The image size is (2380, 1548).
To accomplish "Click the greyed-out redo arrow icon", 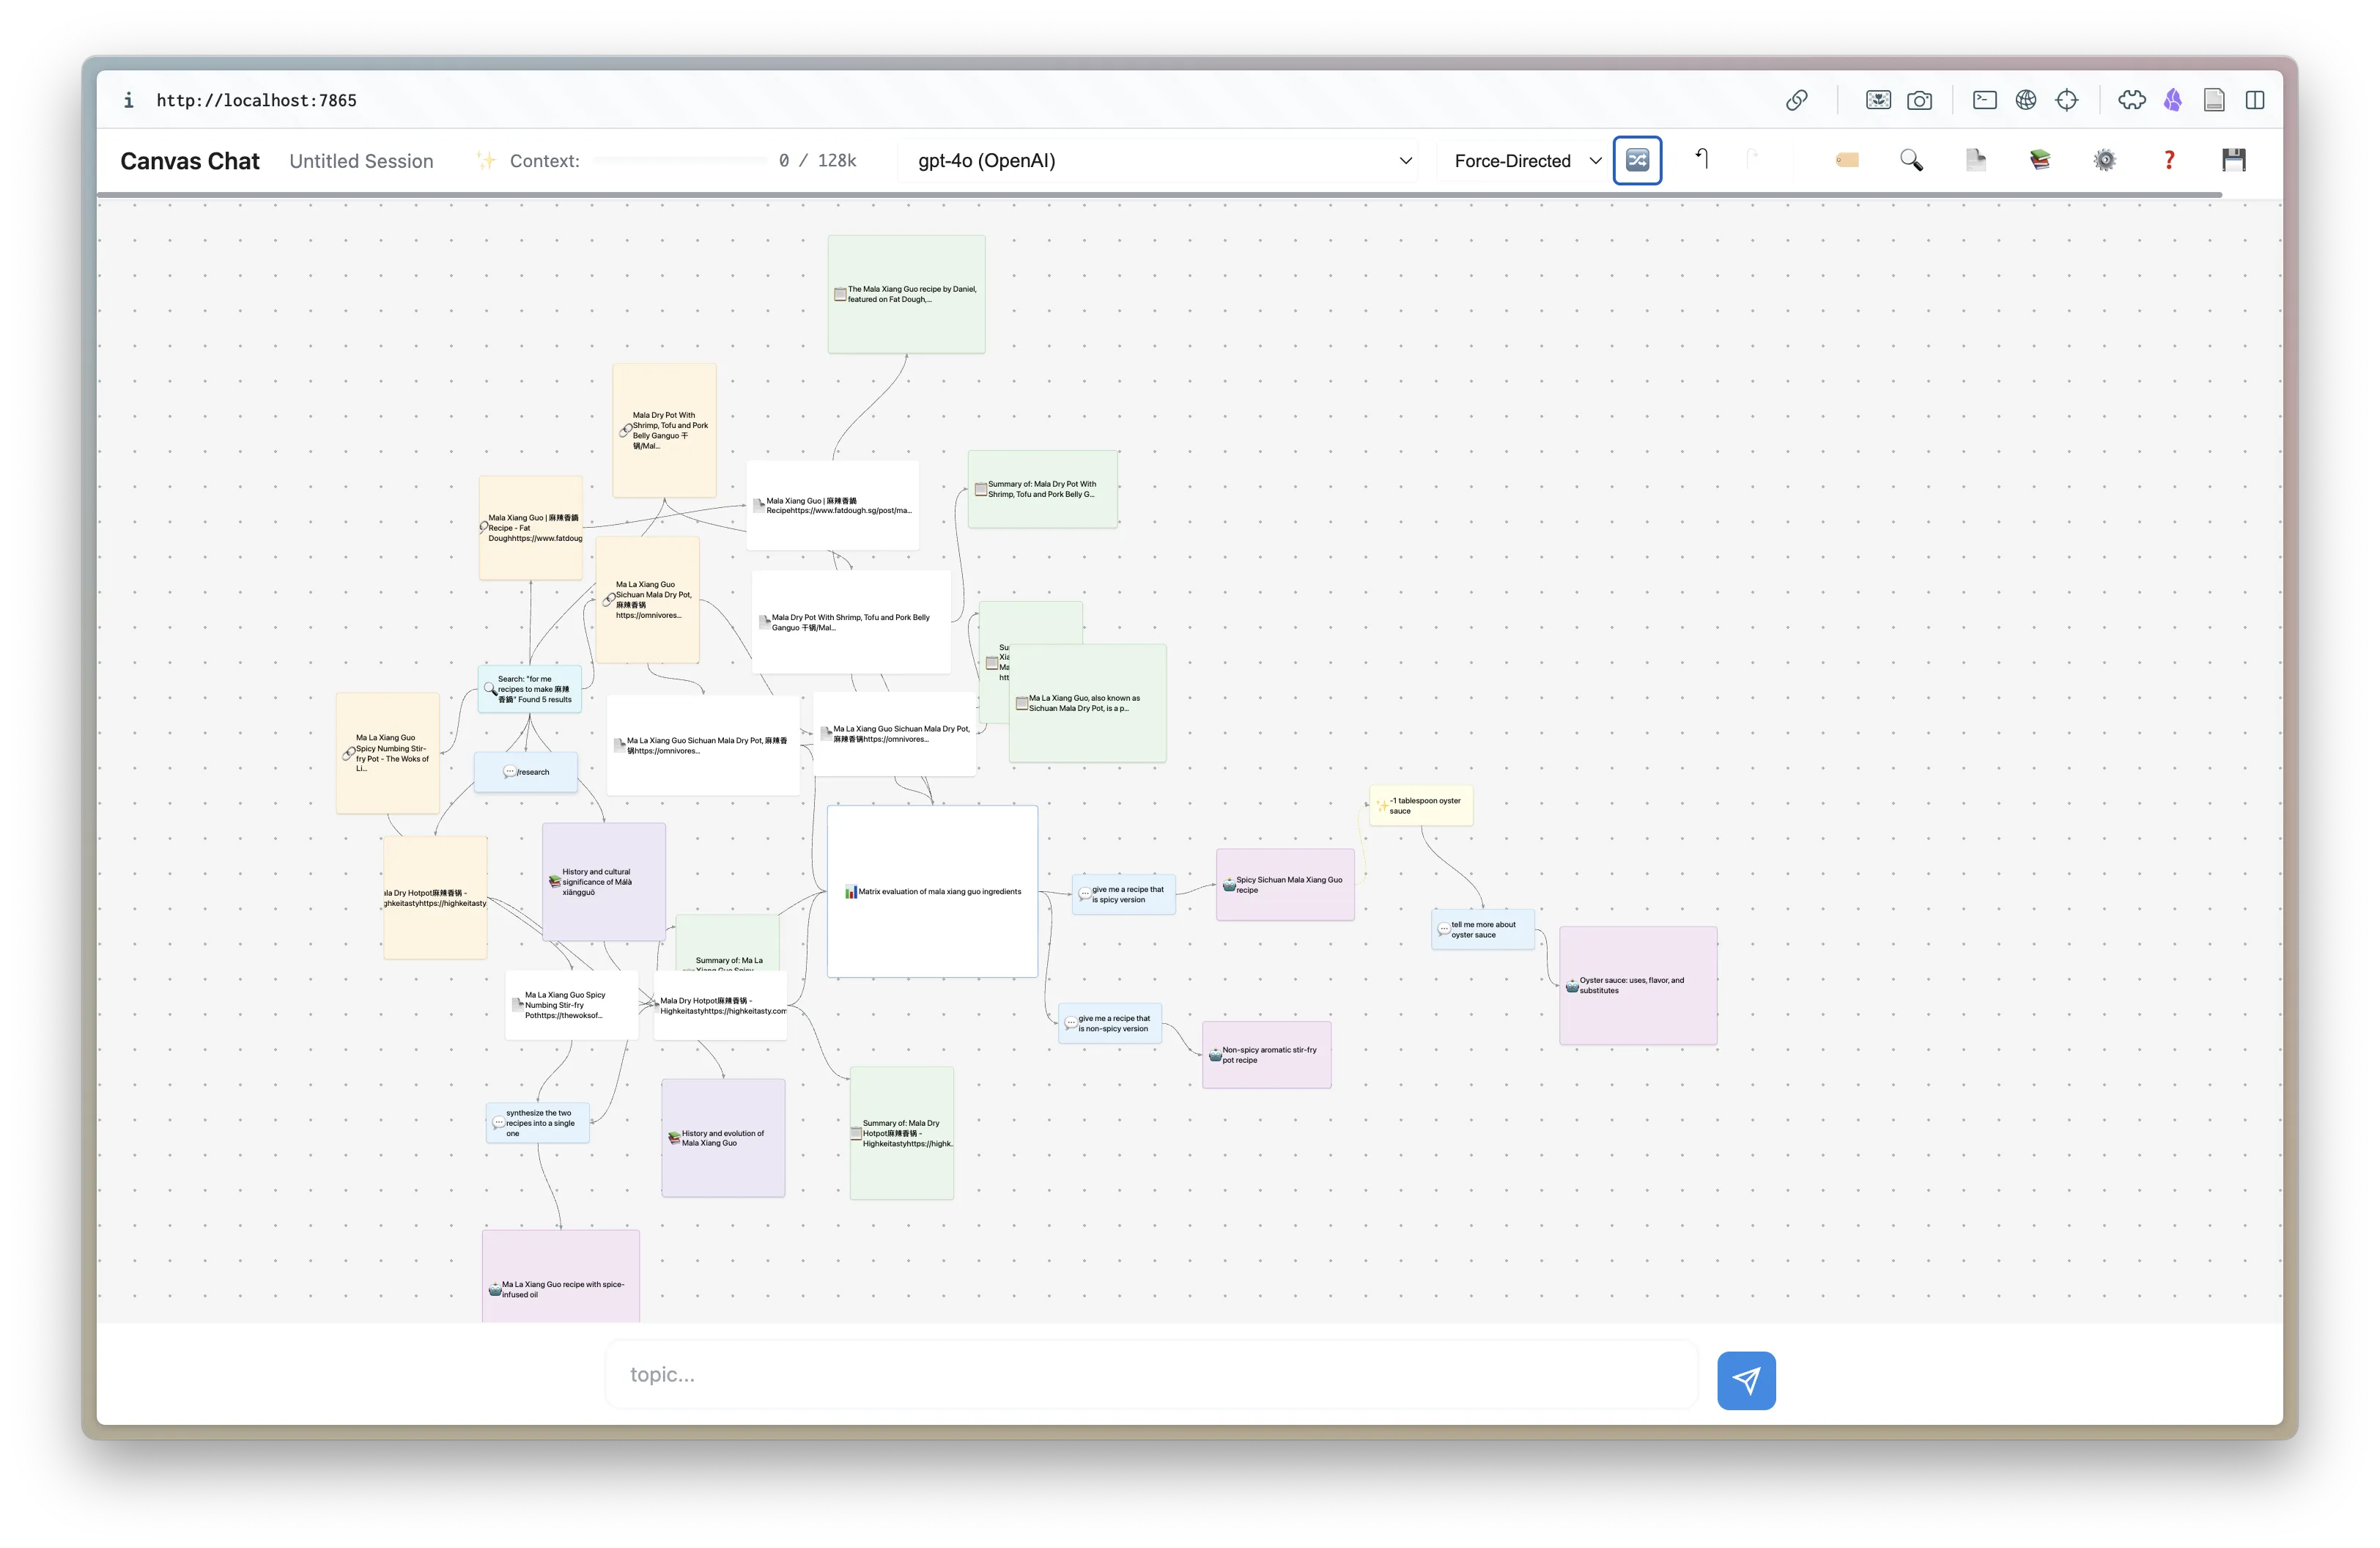I will pyautogui.click(x=1753, y=159).
